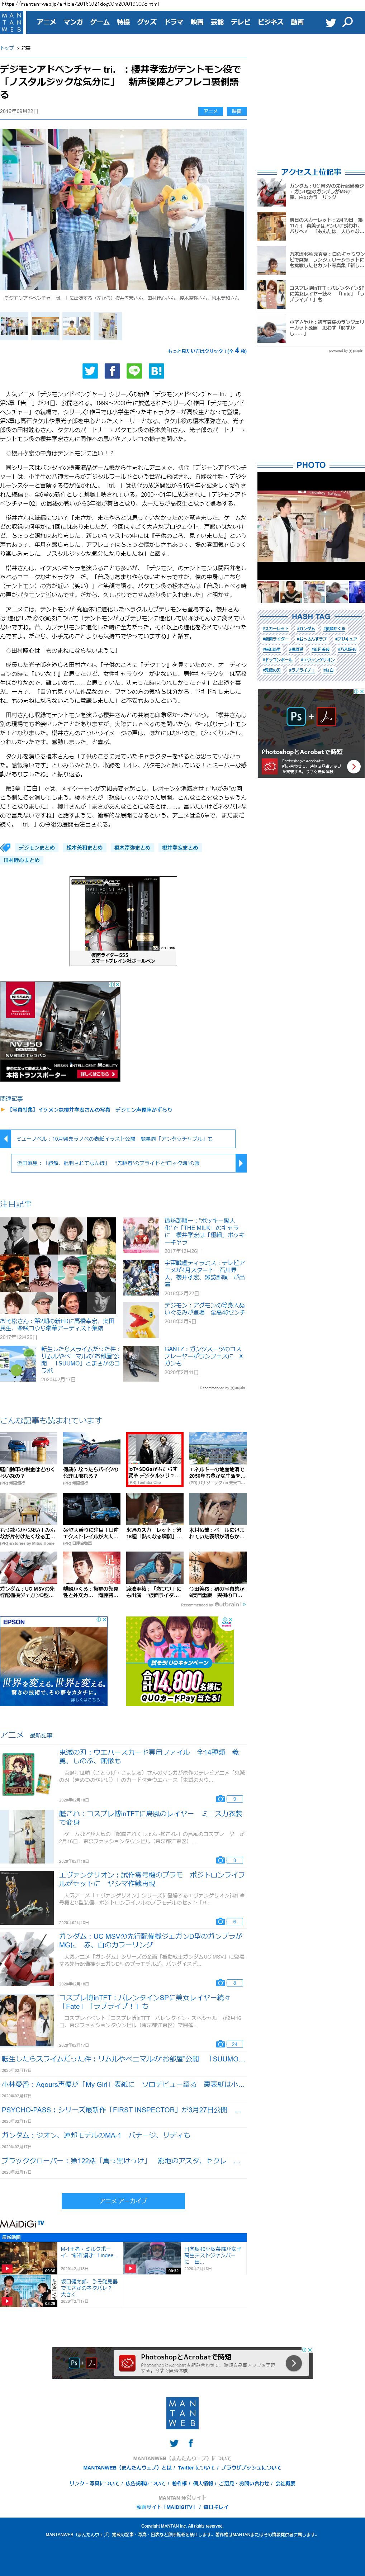Click the #ガンダム hash tag
The width and height of the screenshot is (365, 2576).
coord(306,629)
